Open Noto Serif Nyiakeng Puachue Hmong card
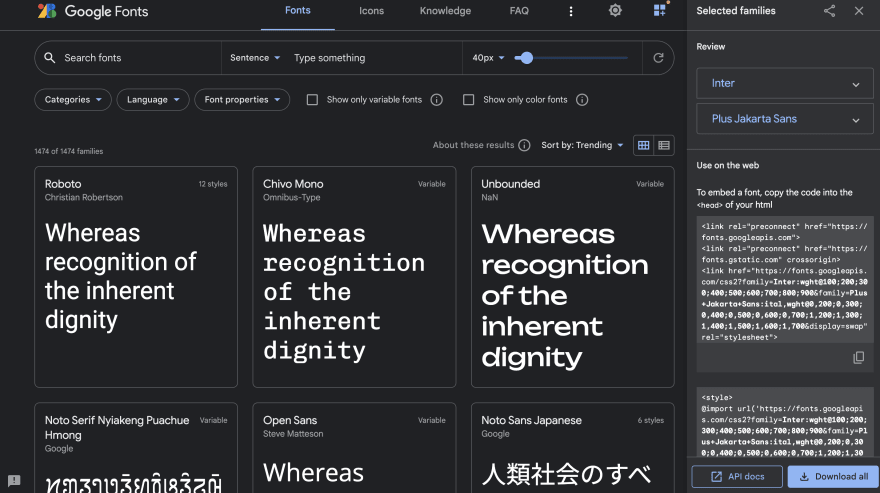 (136, 448)
